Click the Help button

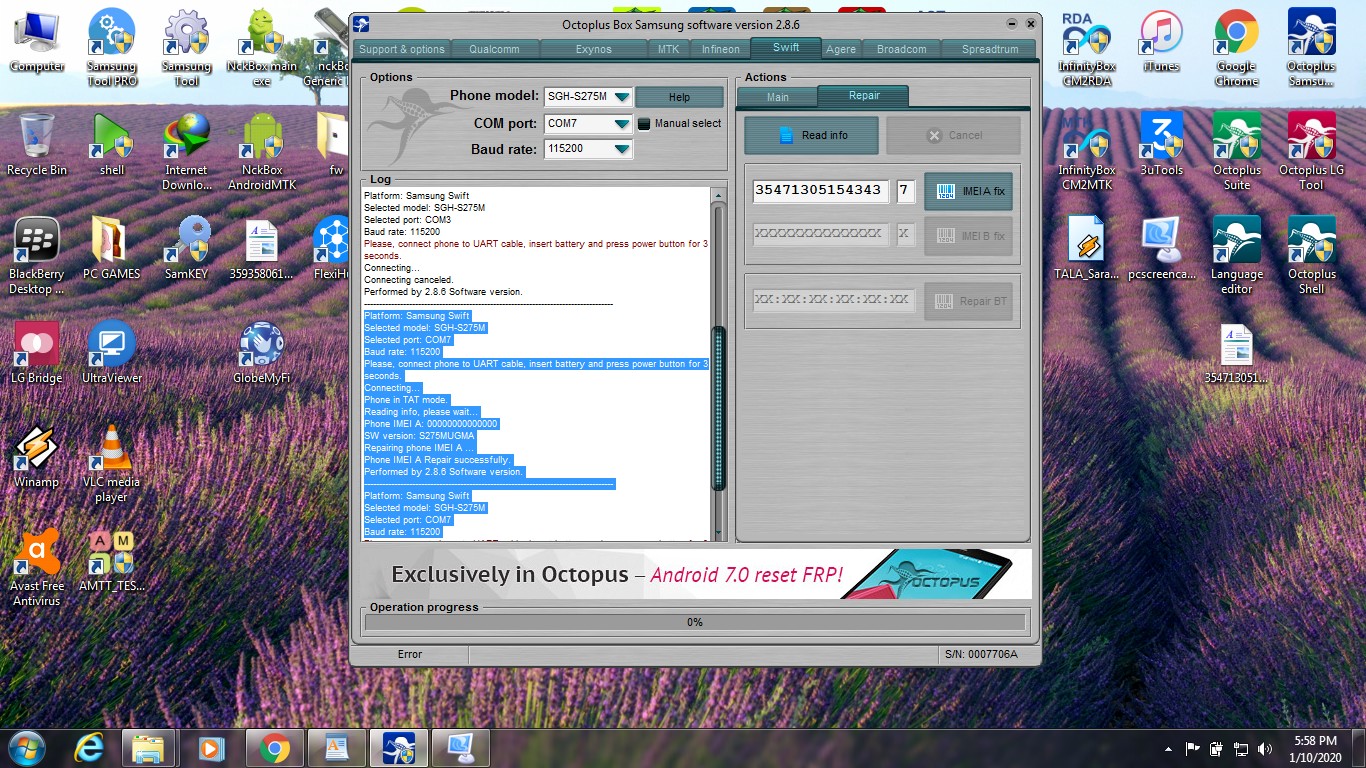click(679, 97)
